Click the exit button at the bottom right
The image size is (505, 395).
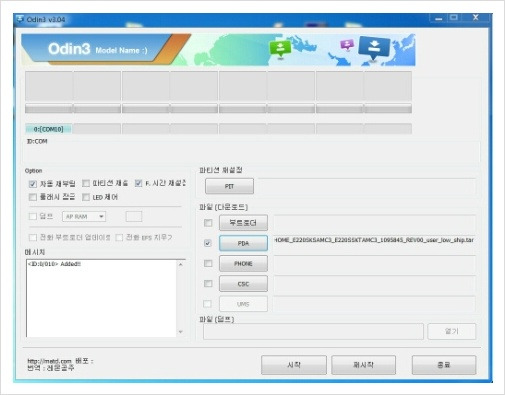(x=444, y=365)
